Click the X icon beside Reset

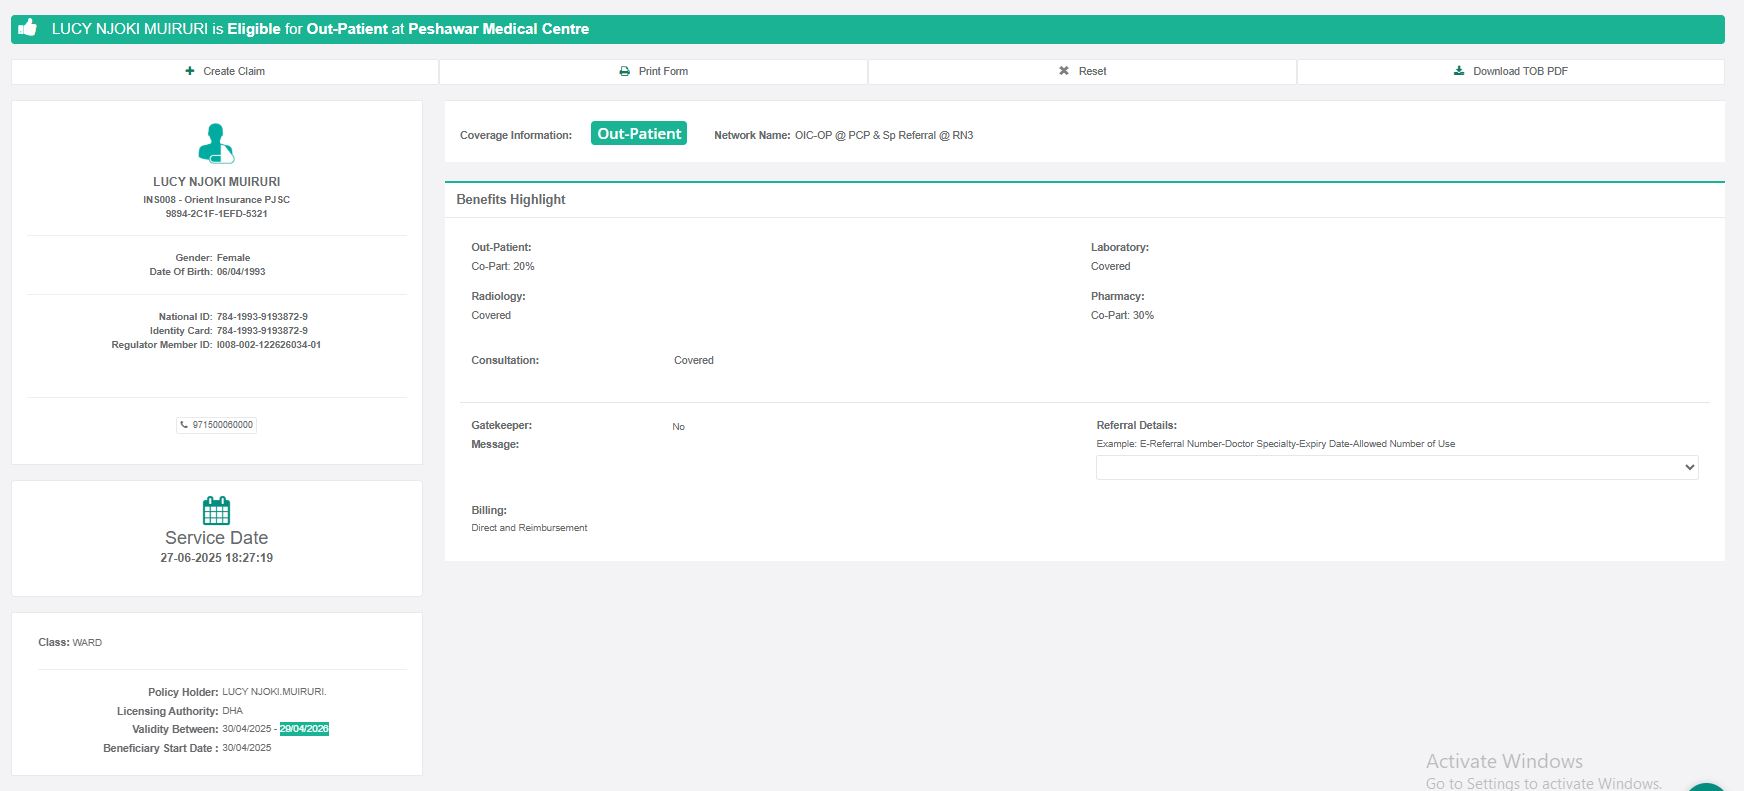point(1064,71)
